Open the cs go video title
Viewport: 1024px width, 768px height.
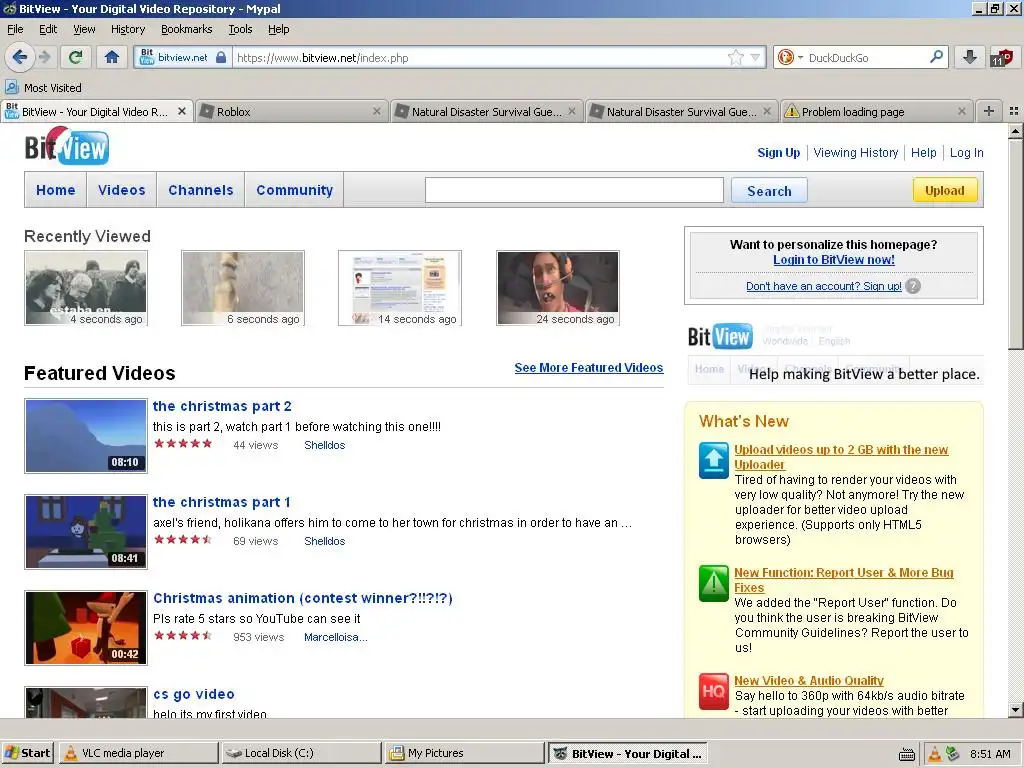click(193, 694)
